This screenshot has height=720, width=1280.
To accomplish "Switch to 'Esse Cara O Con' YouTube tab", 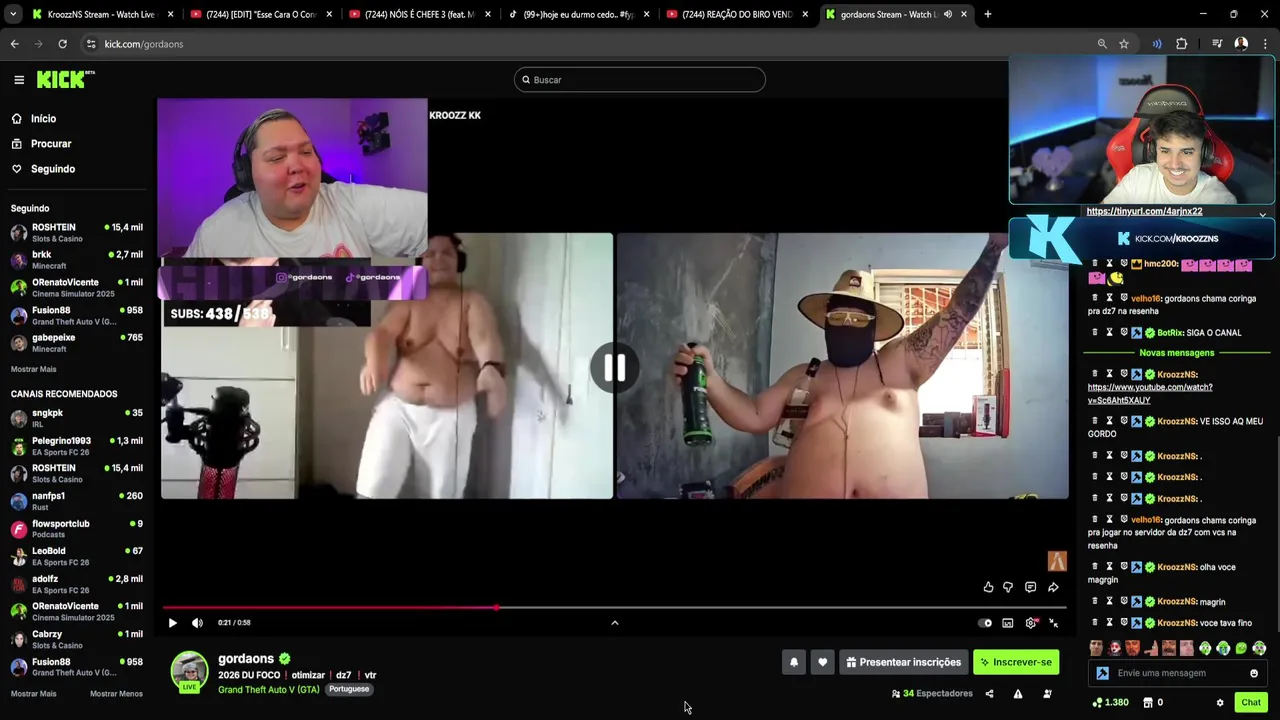I will (x=262, y=14).
